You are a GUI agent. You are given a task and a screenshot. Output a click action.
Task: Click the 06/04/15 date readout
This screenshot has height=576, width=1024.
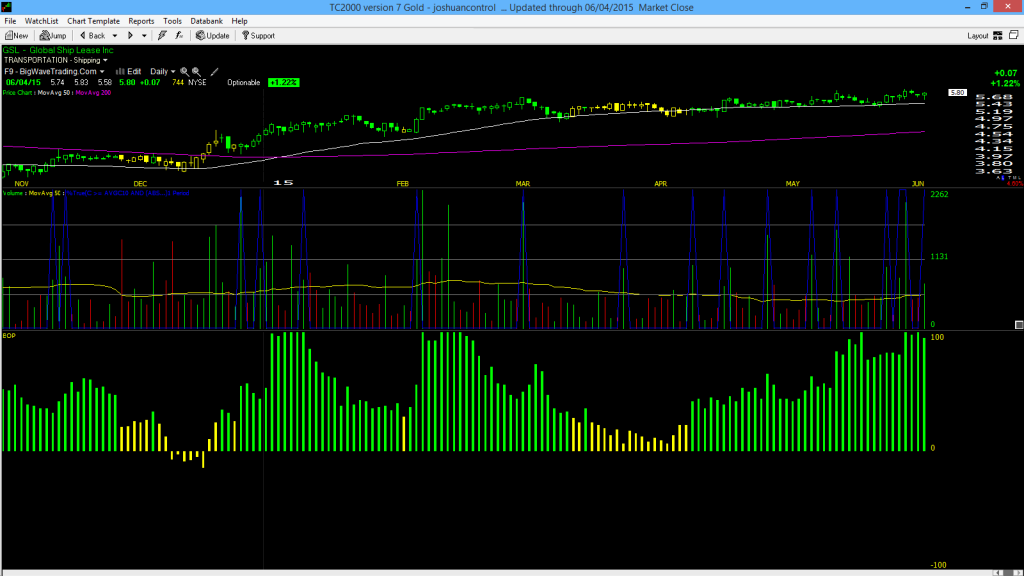pos(23,83)
